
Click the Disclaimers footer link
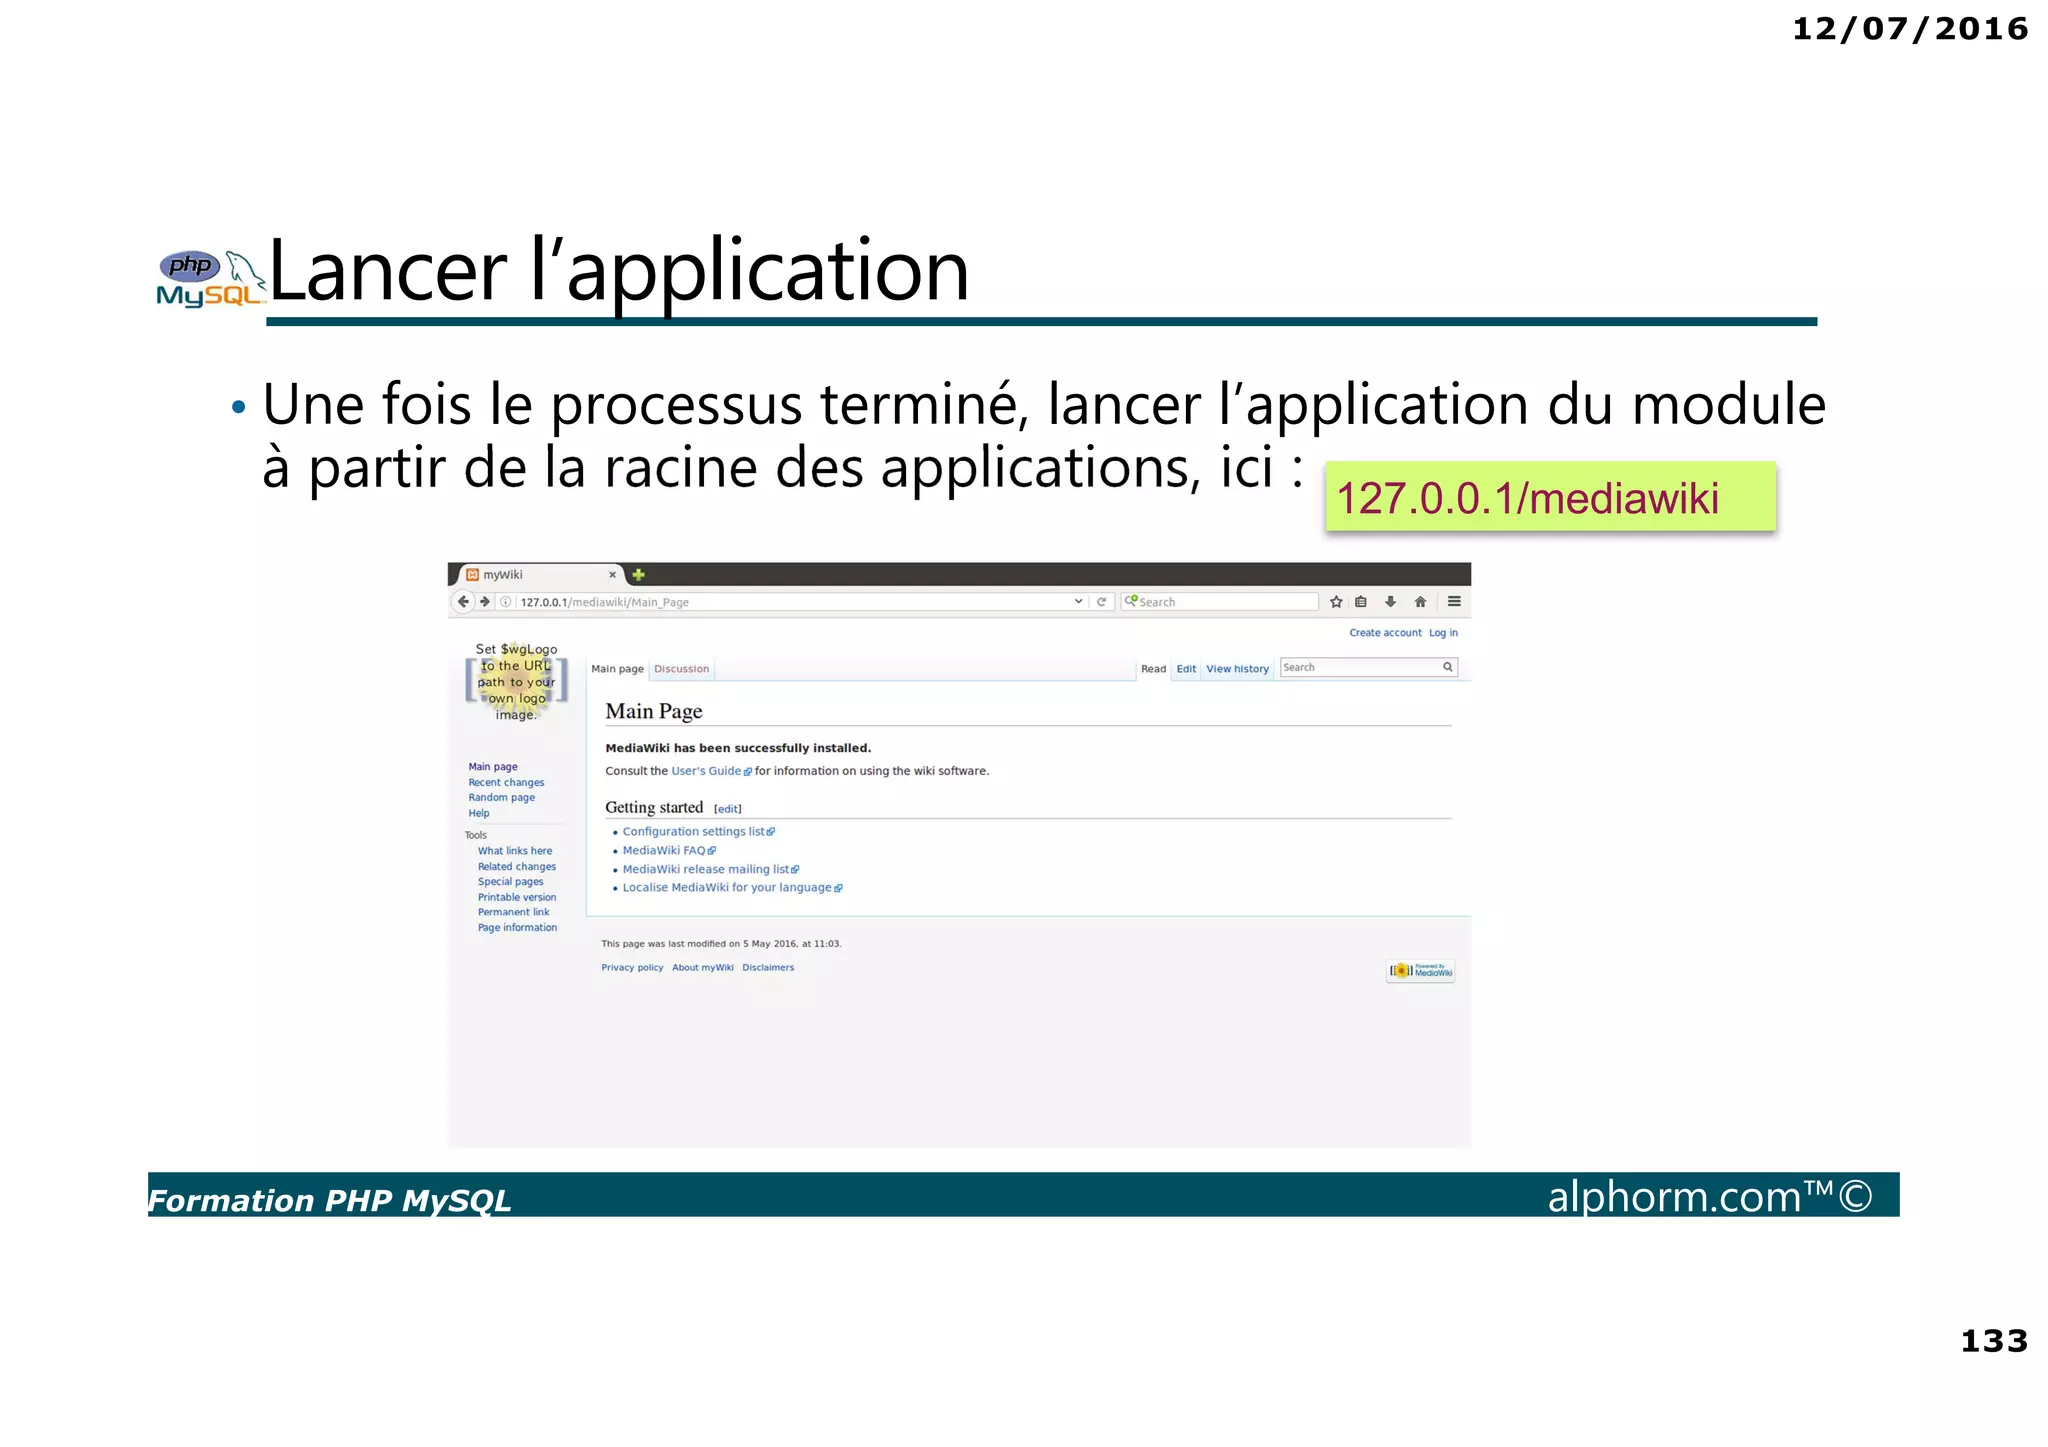[768, 968]
